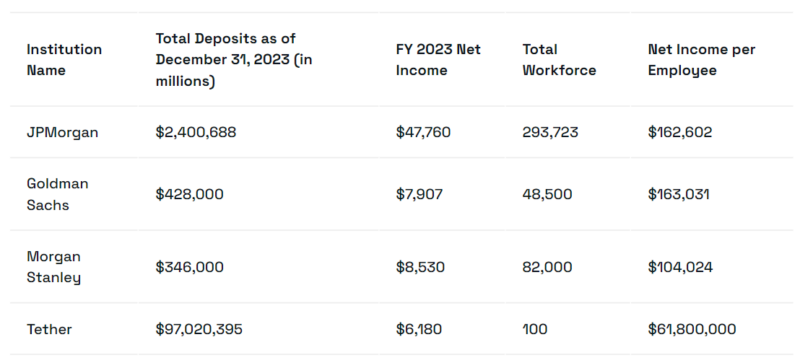Click the Goldman Sachs institution cell
800x363 pixels.
pos(58,195)
